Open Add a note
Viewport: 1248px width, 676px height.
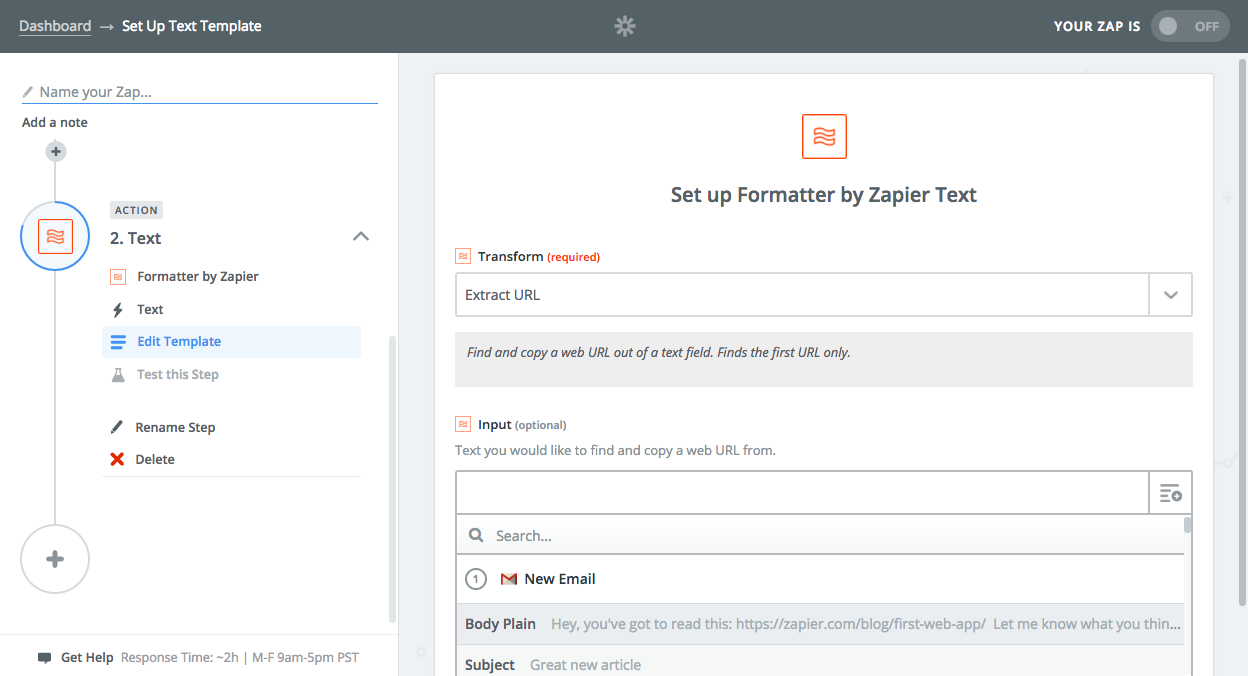[x=55, y=122]
